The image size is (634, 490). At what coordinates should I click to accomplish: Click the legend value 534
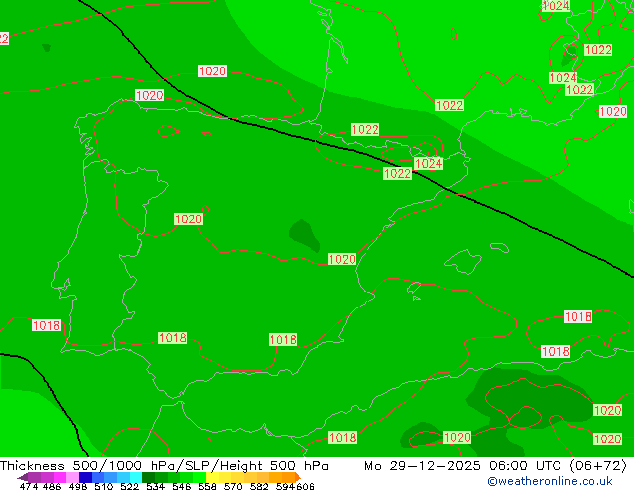pyautogui.click(x=155, y=486)
